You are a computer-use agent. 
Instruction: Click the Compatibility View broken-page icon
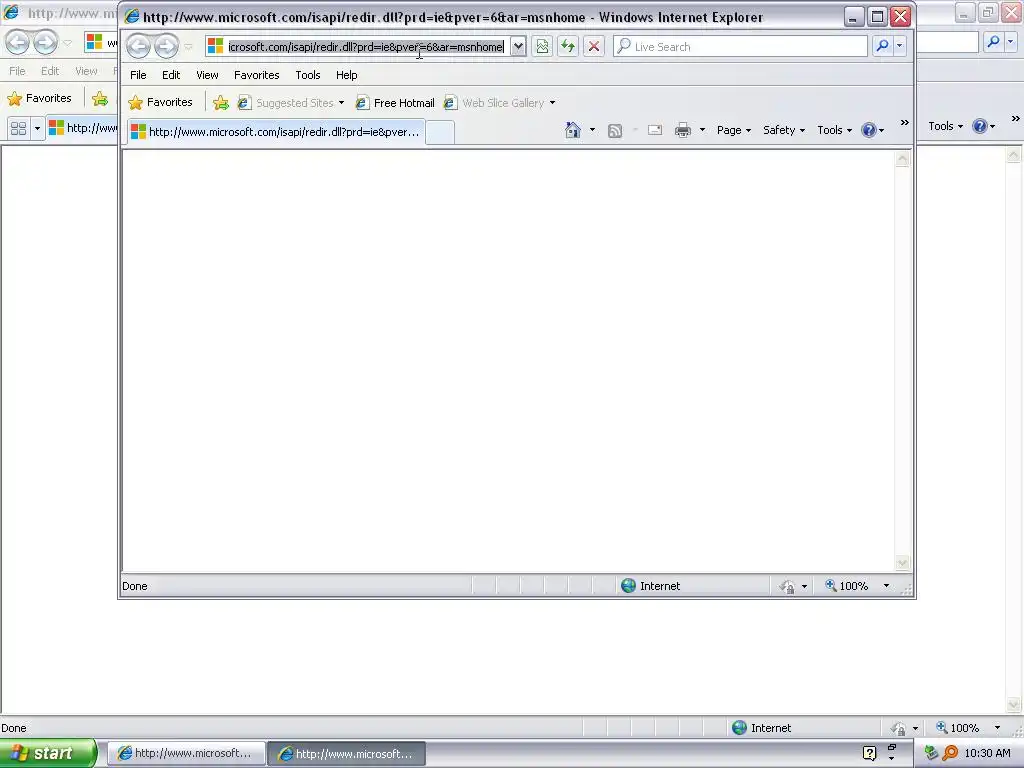point(542,46)
